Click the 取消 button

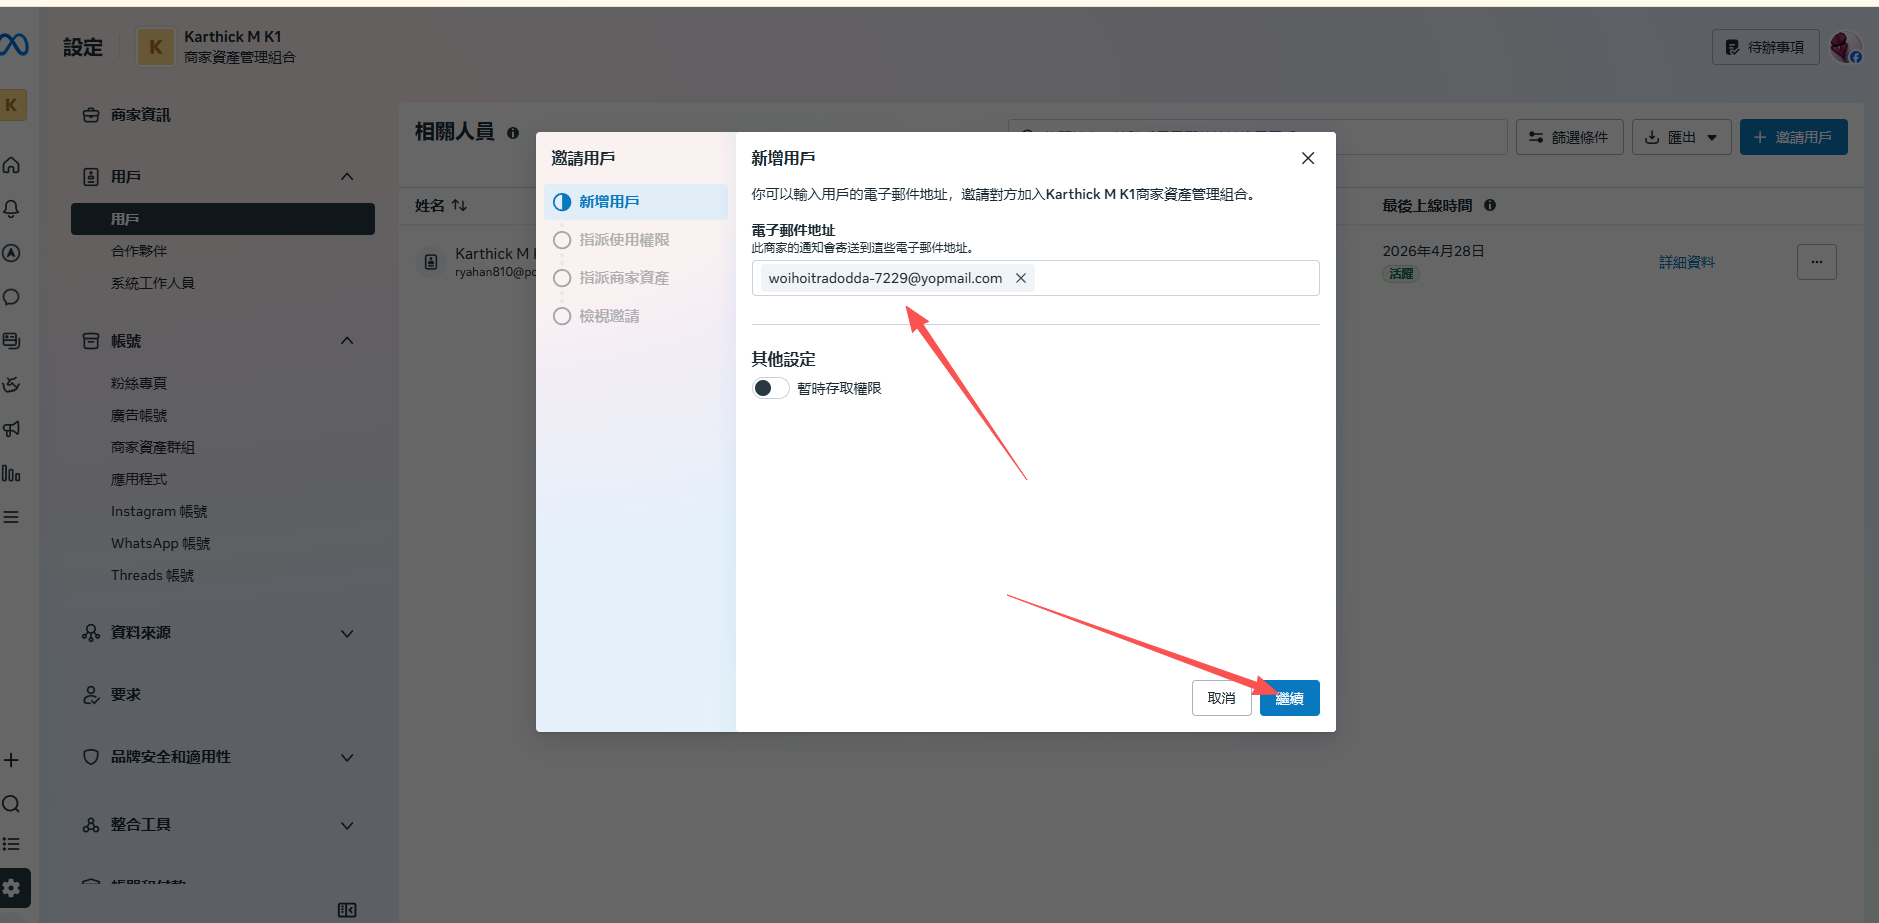pyautogui.click(x=1221, y=698)
